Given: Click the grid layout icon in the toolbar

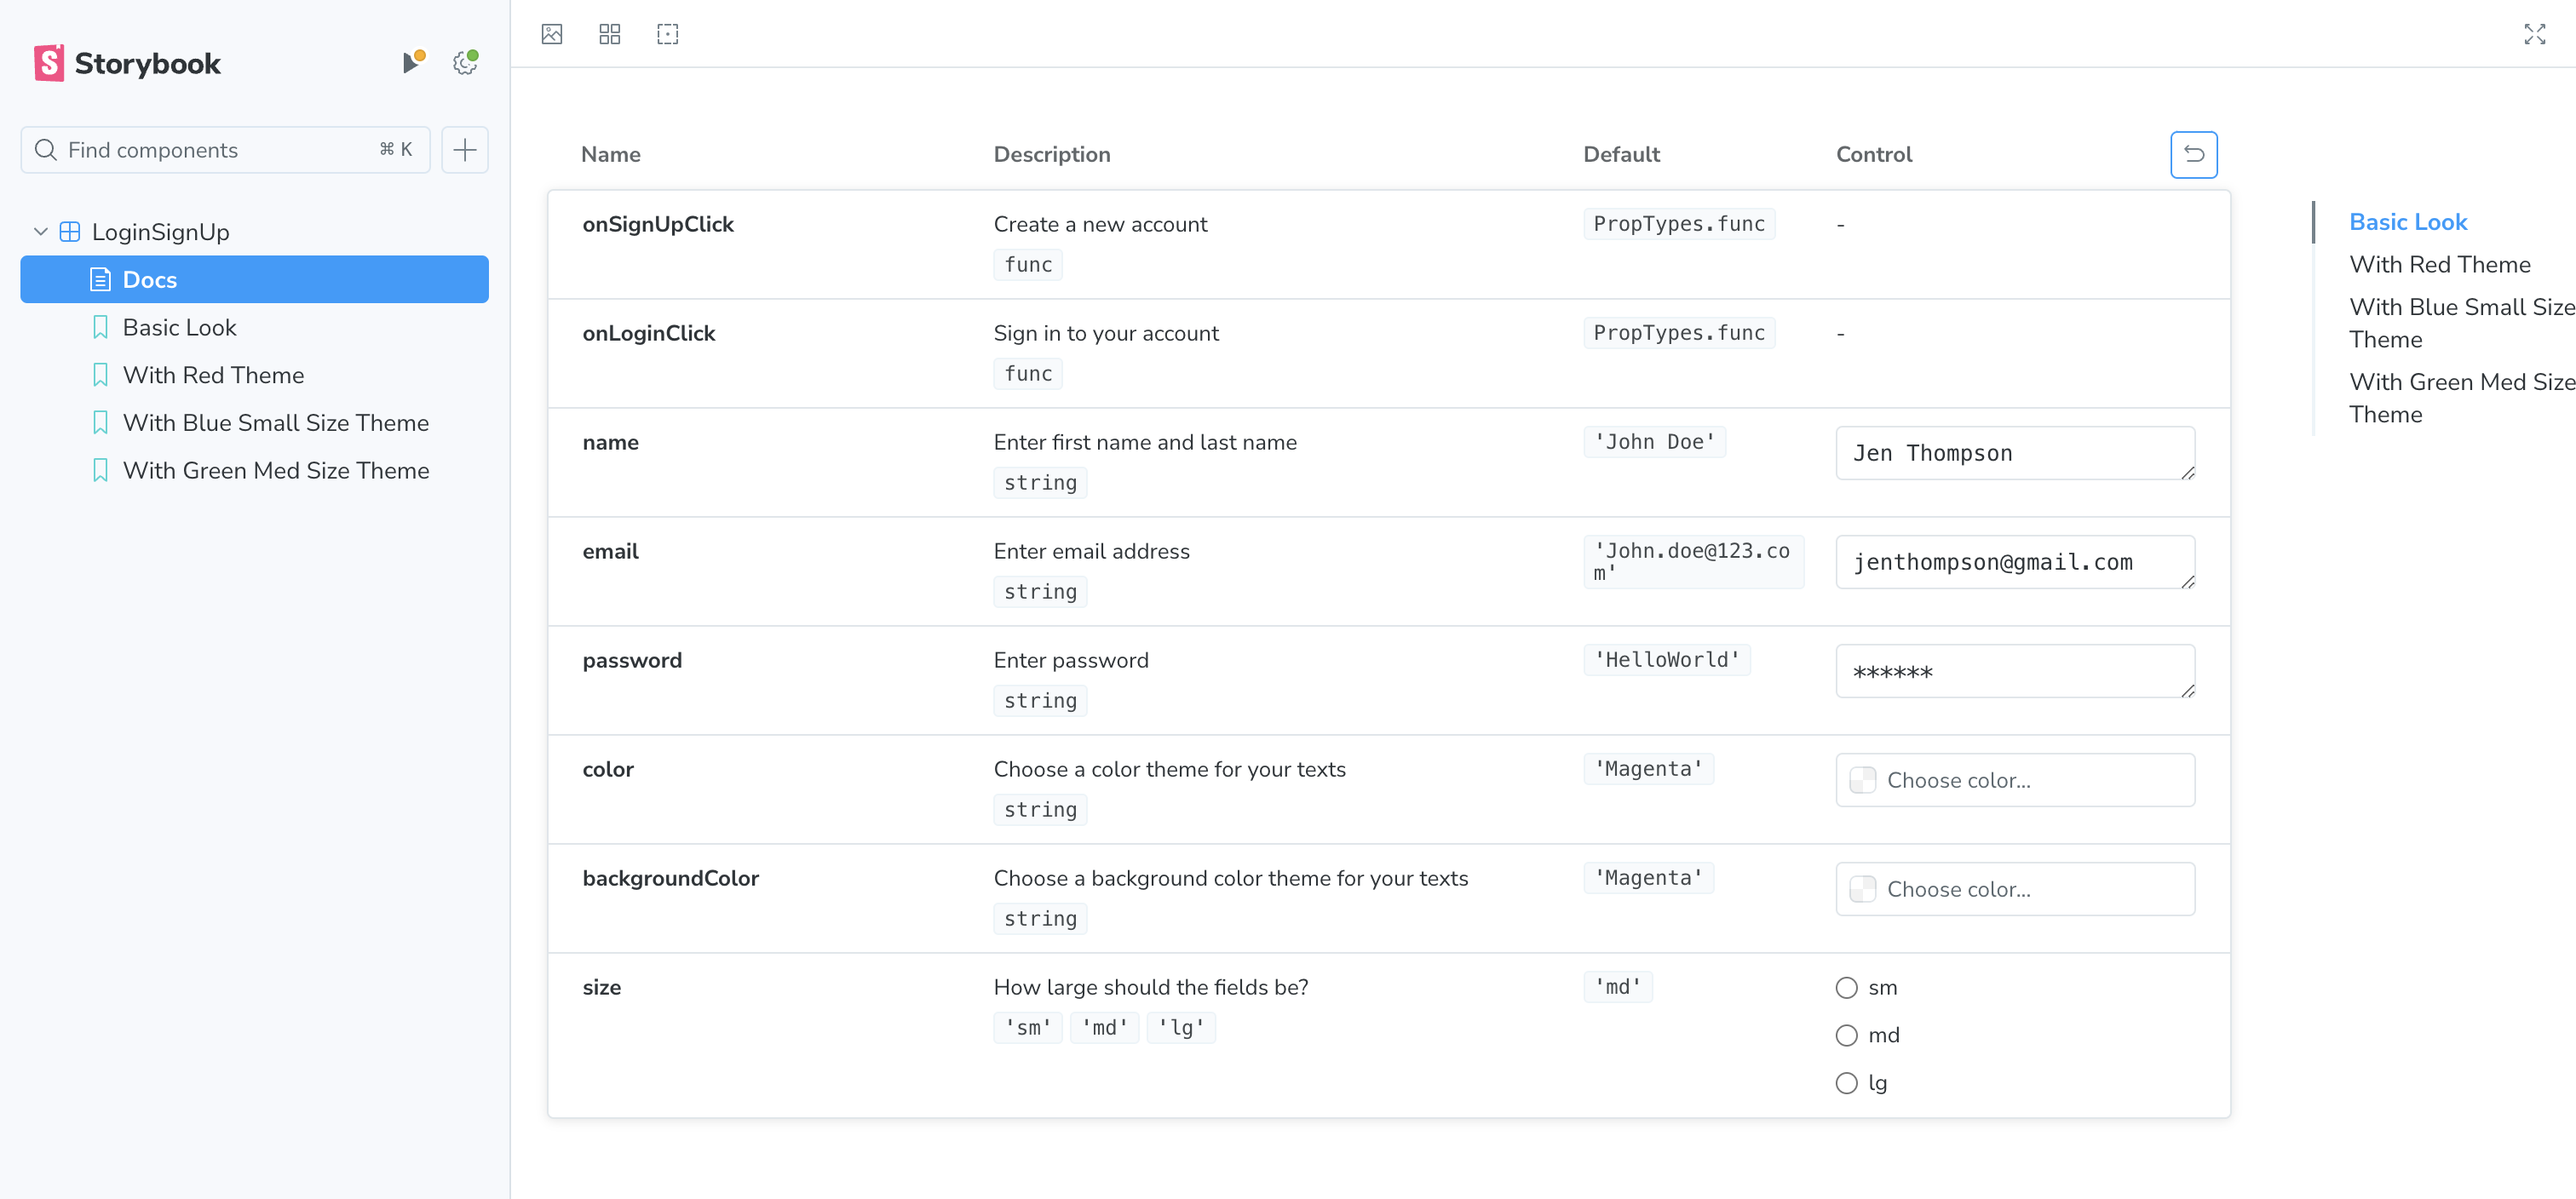Looking at the screenshot, I should pyautogui.click(x=609, y=33).
